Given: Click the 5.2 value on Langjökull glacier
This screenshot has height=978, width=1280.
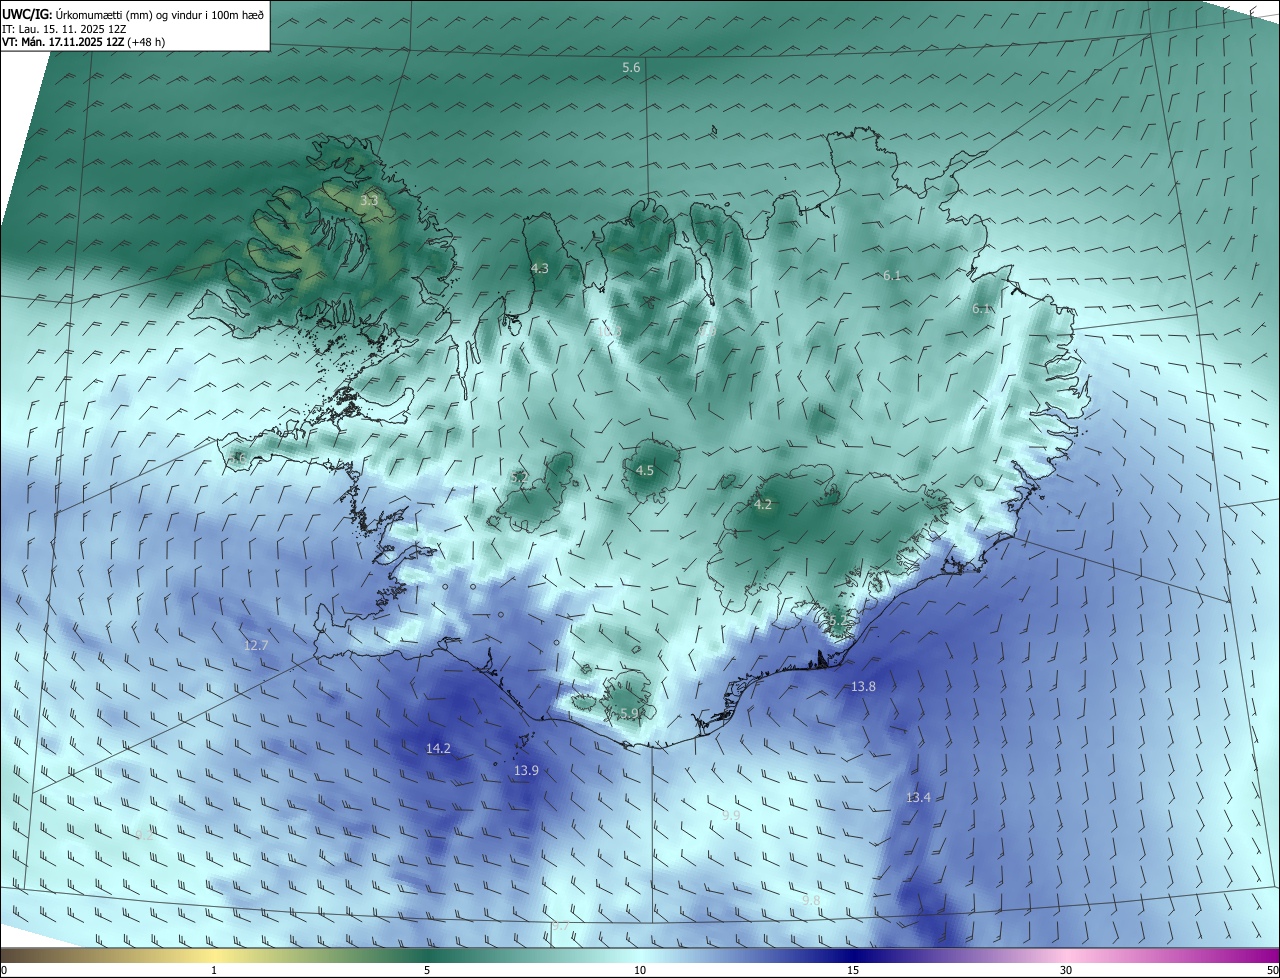Looking at the screenshot, I should pos(519,478).
